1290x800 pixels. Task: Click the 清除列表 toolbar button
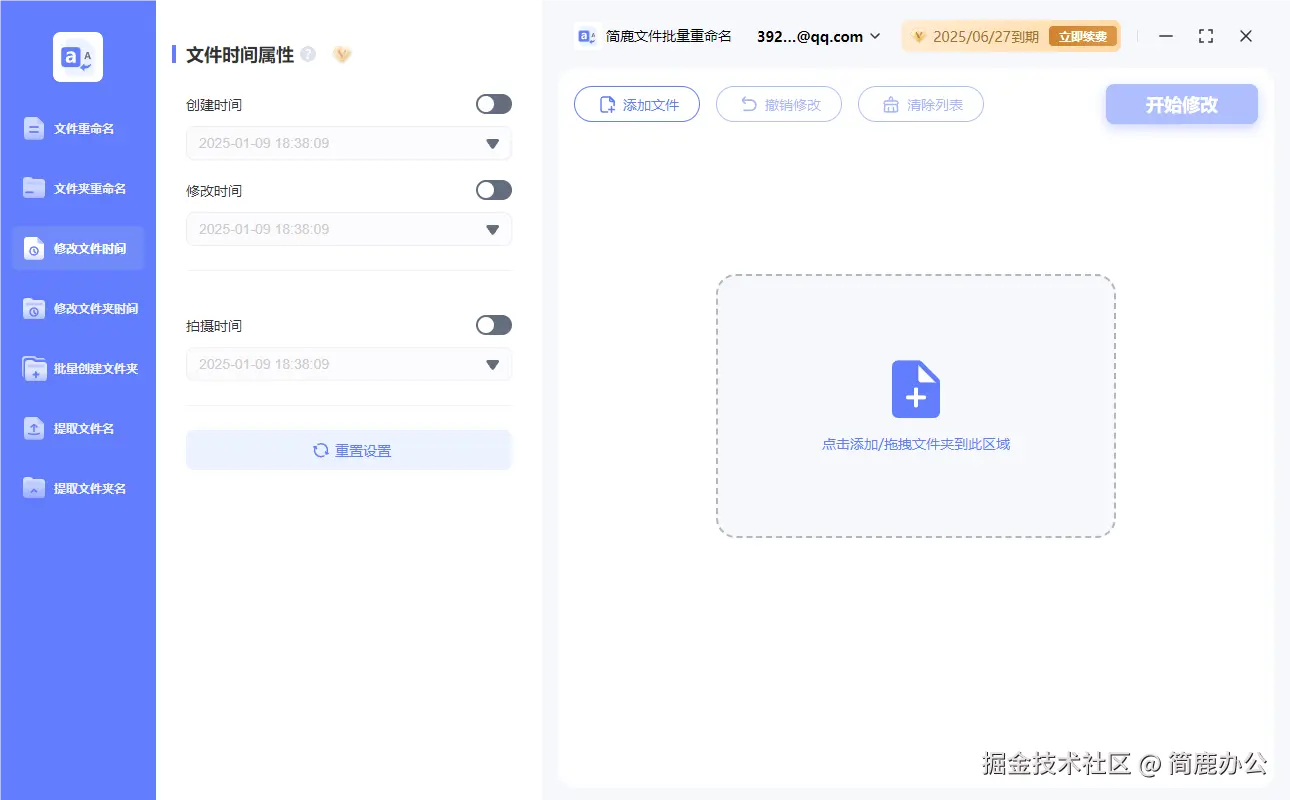(920, 103)
